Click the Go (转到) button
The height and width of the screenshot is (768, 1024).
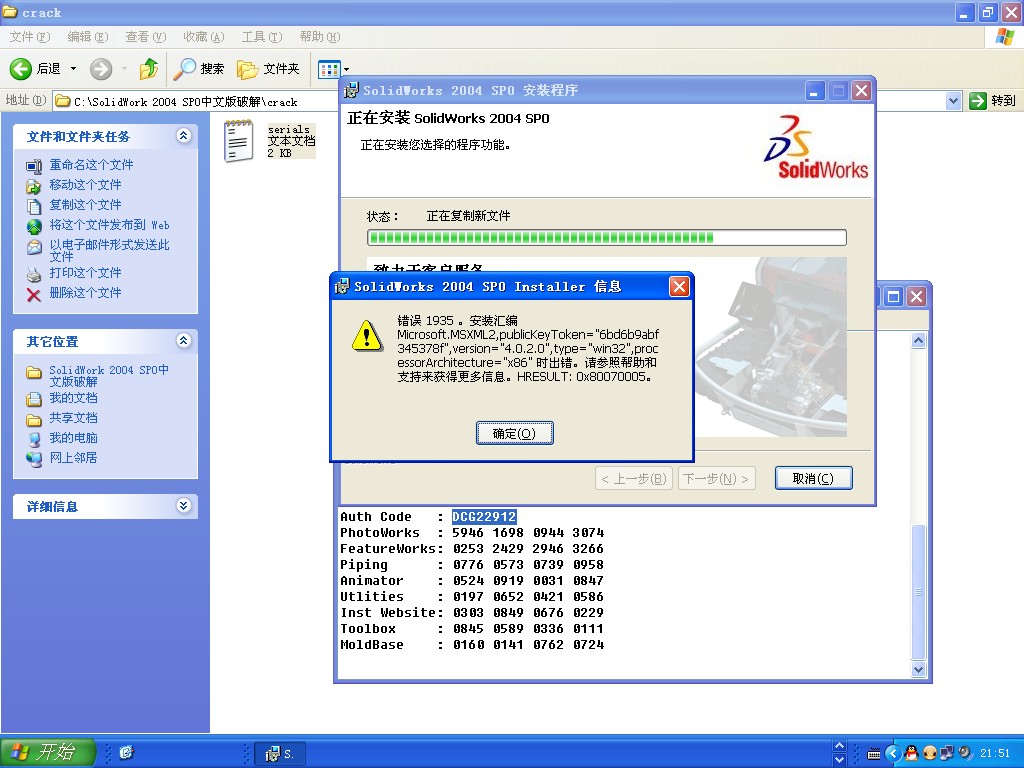[x=993, y=101]
